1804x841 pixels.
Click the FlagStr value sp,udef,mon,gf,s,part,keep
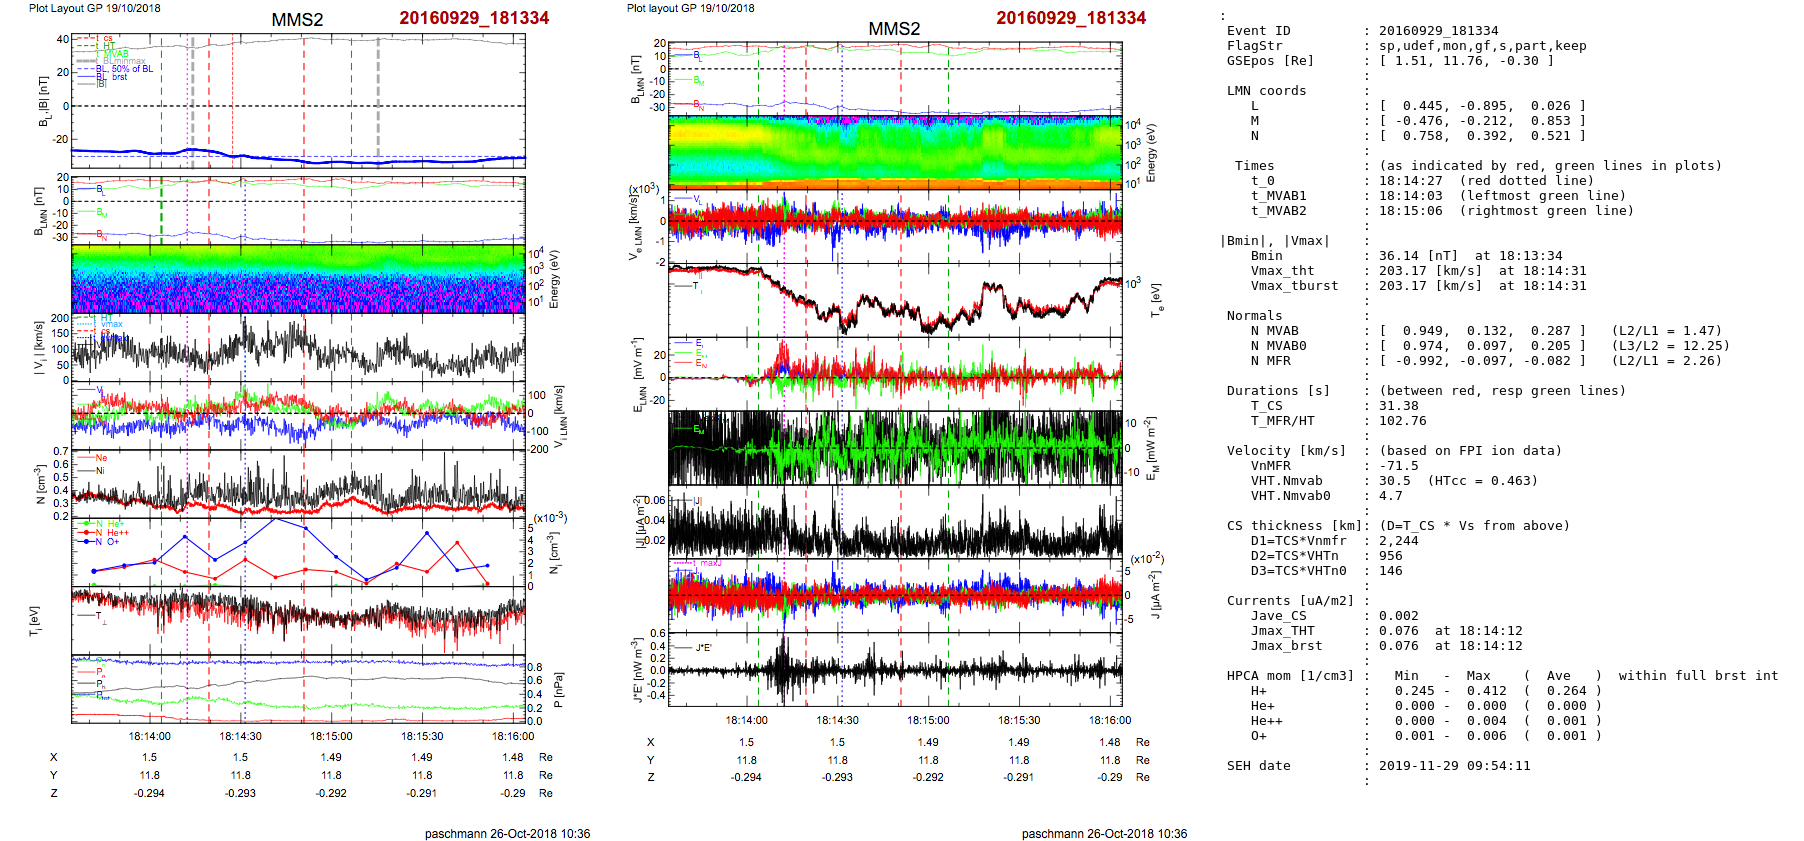1482,46
